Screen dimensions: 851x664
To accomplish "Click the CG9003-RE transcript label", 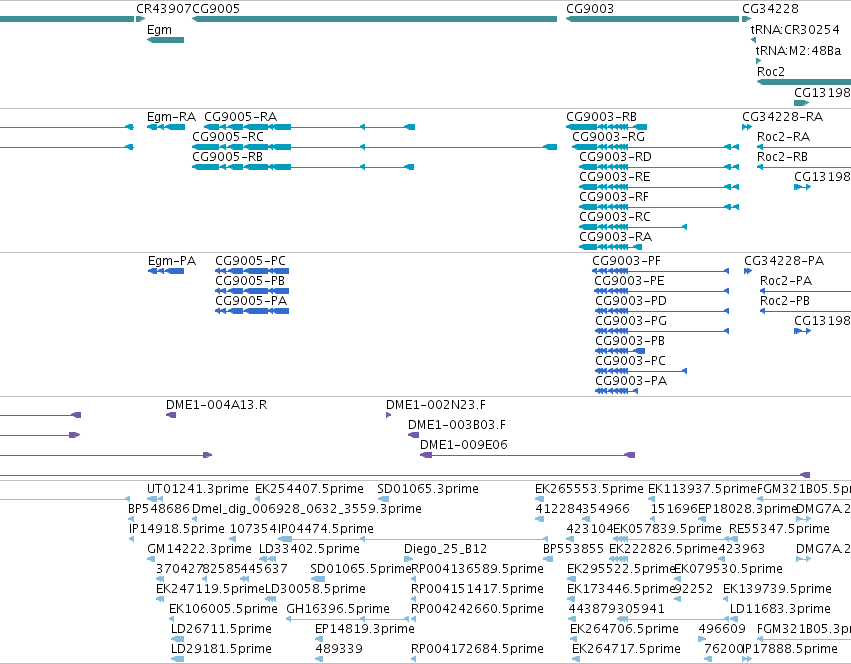I will coord(614,177).
